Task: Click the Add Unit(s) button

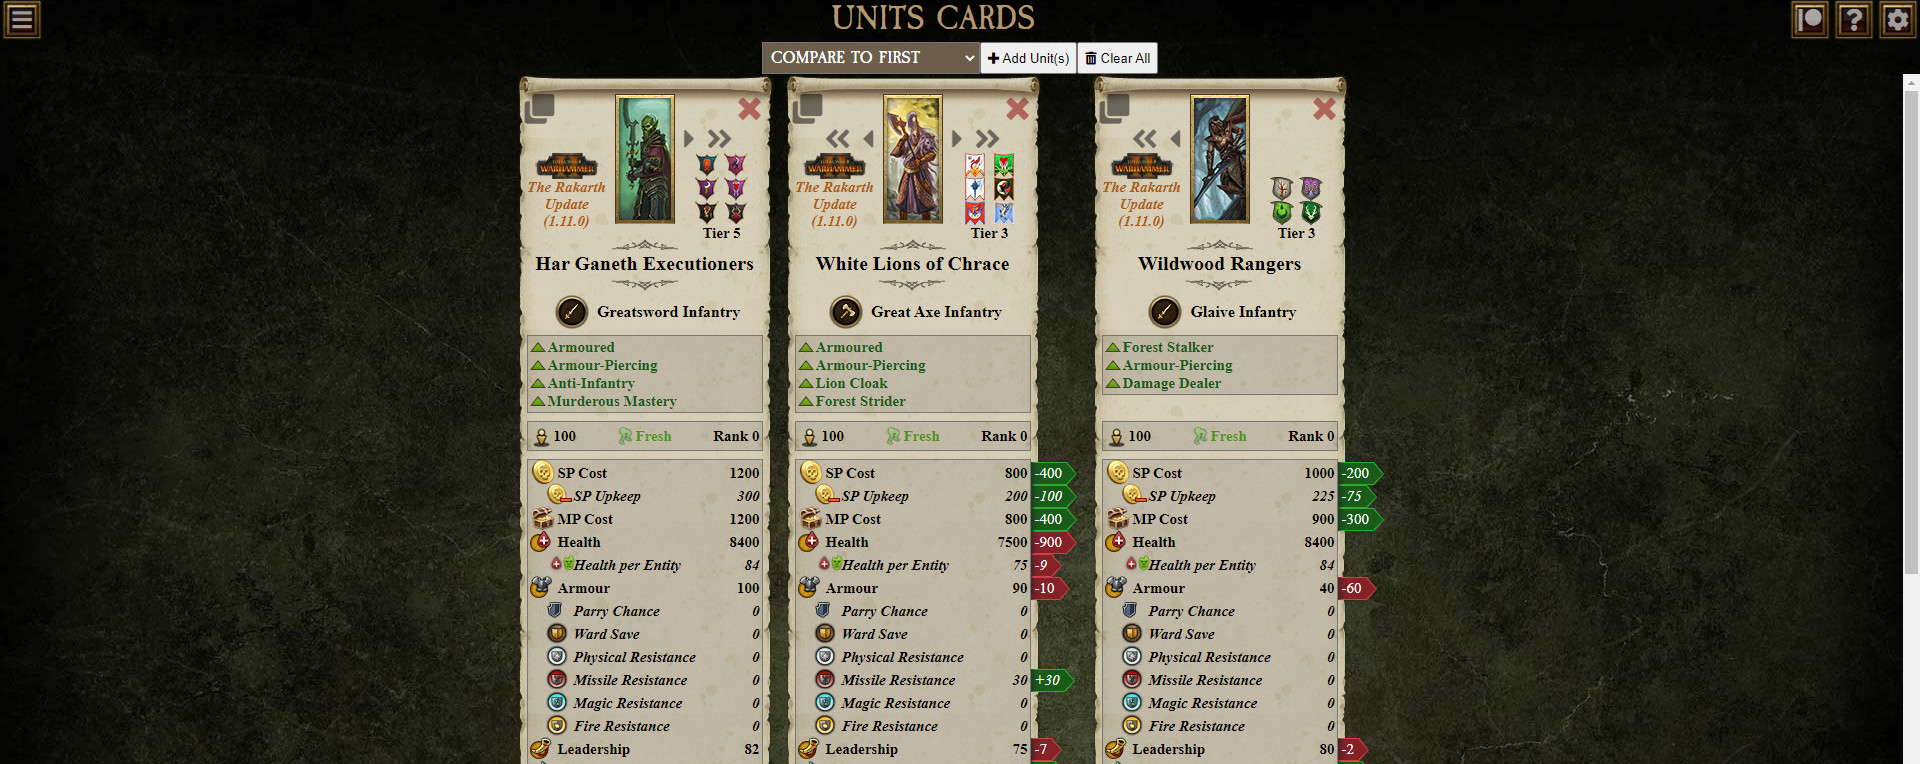Action: pos(1028,58)
